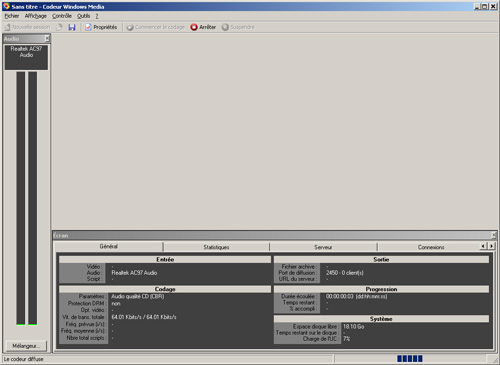Close the Écran monitor panel

point(494,235)
